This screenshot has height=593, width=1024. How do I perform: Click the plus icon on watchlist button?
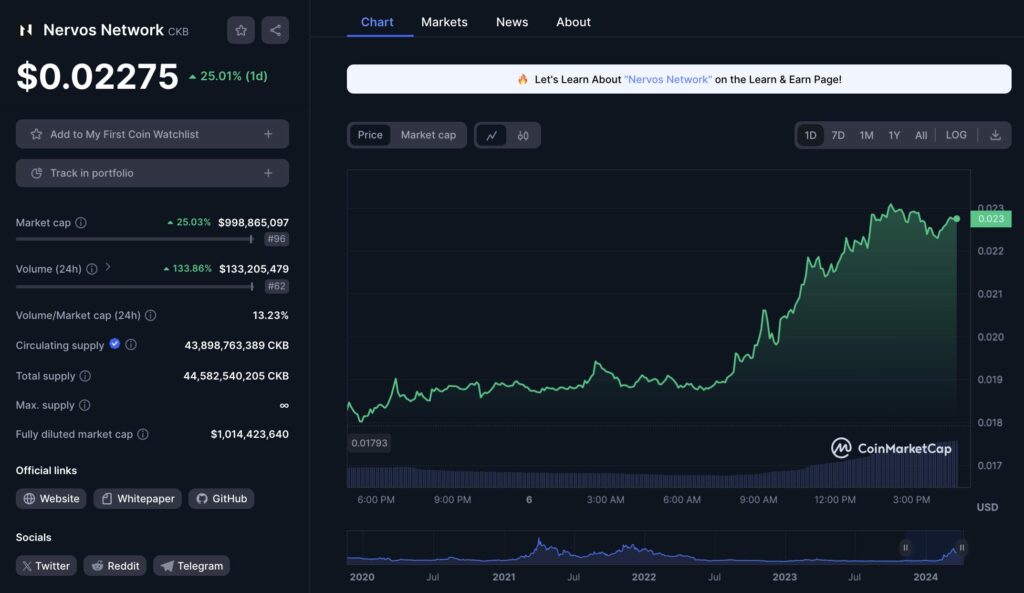point(268,134)
